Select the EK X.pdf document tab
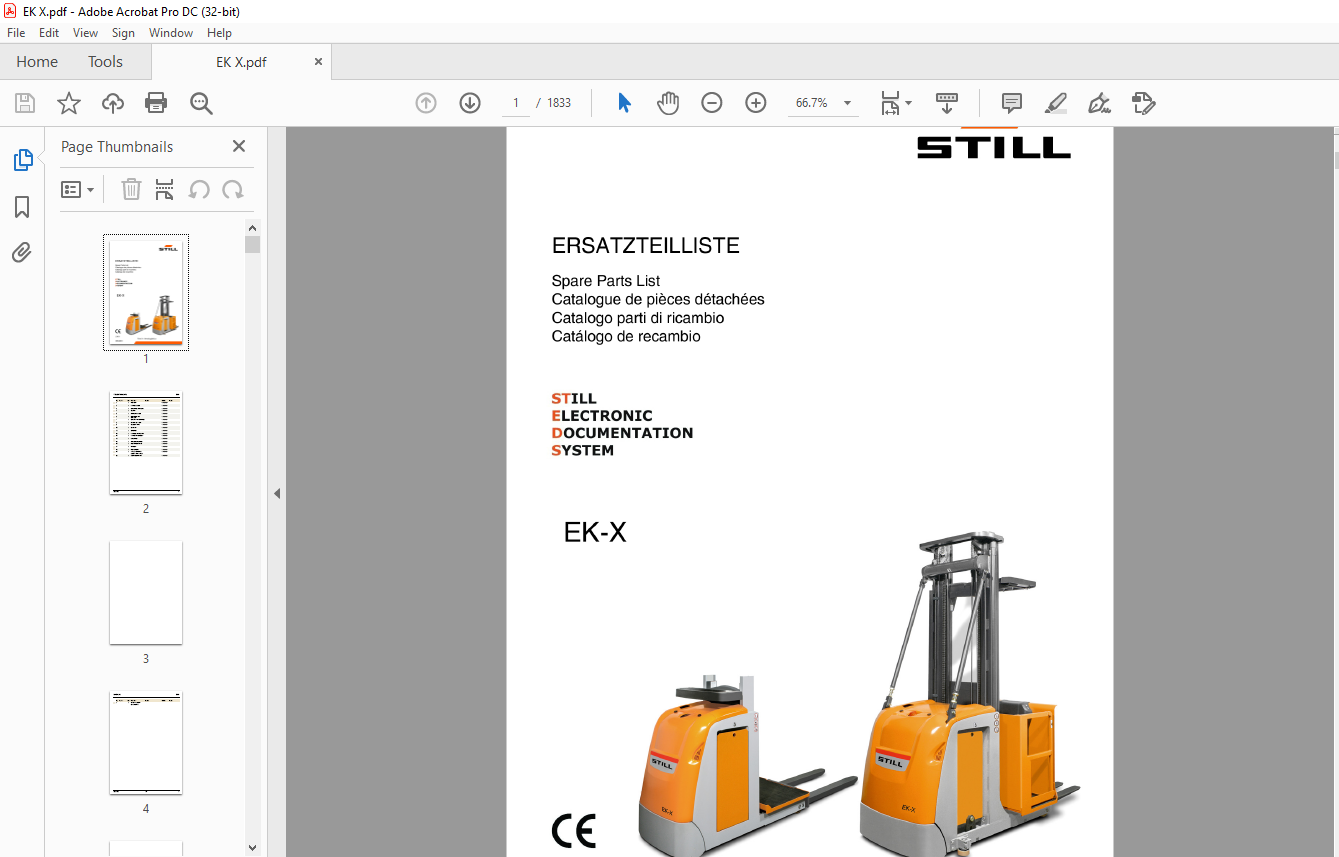1339x857 pixels. [241, 62]
